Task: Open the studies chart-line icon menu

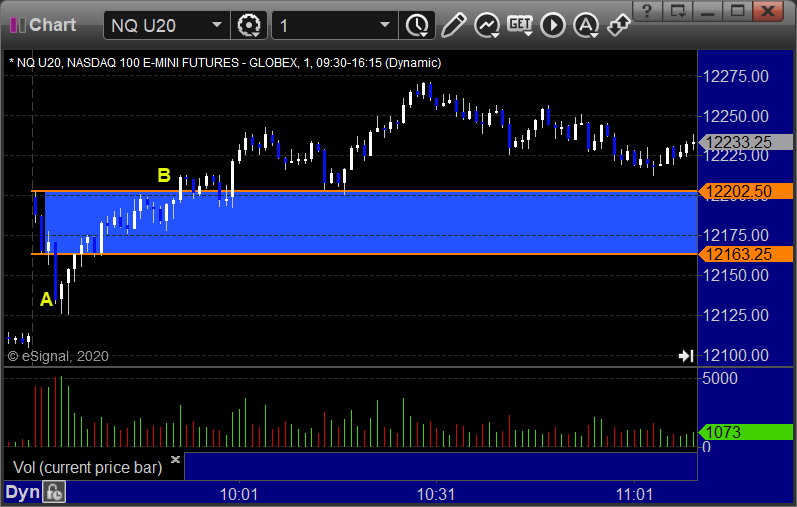Action: 486,25
